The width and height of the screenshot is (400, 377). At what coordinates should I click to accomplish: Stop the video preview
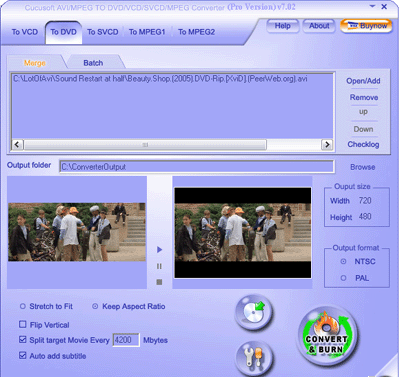159,282
